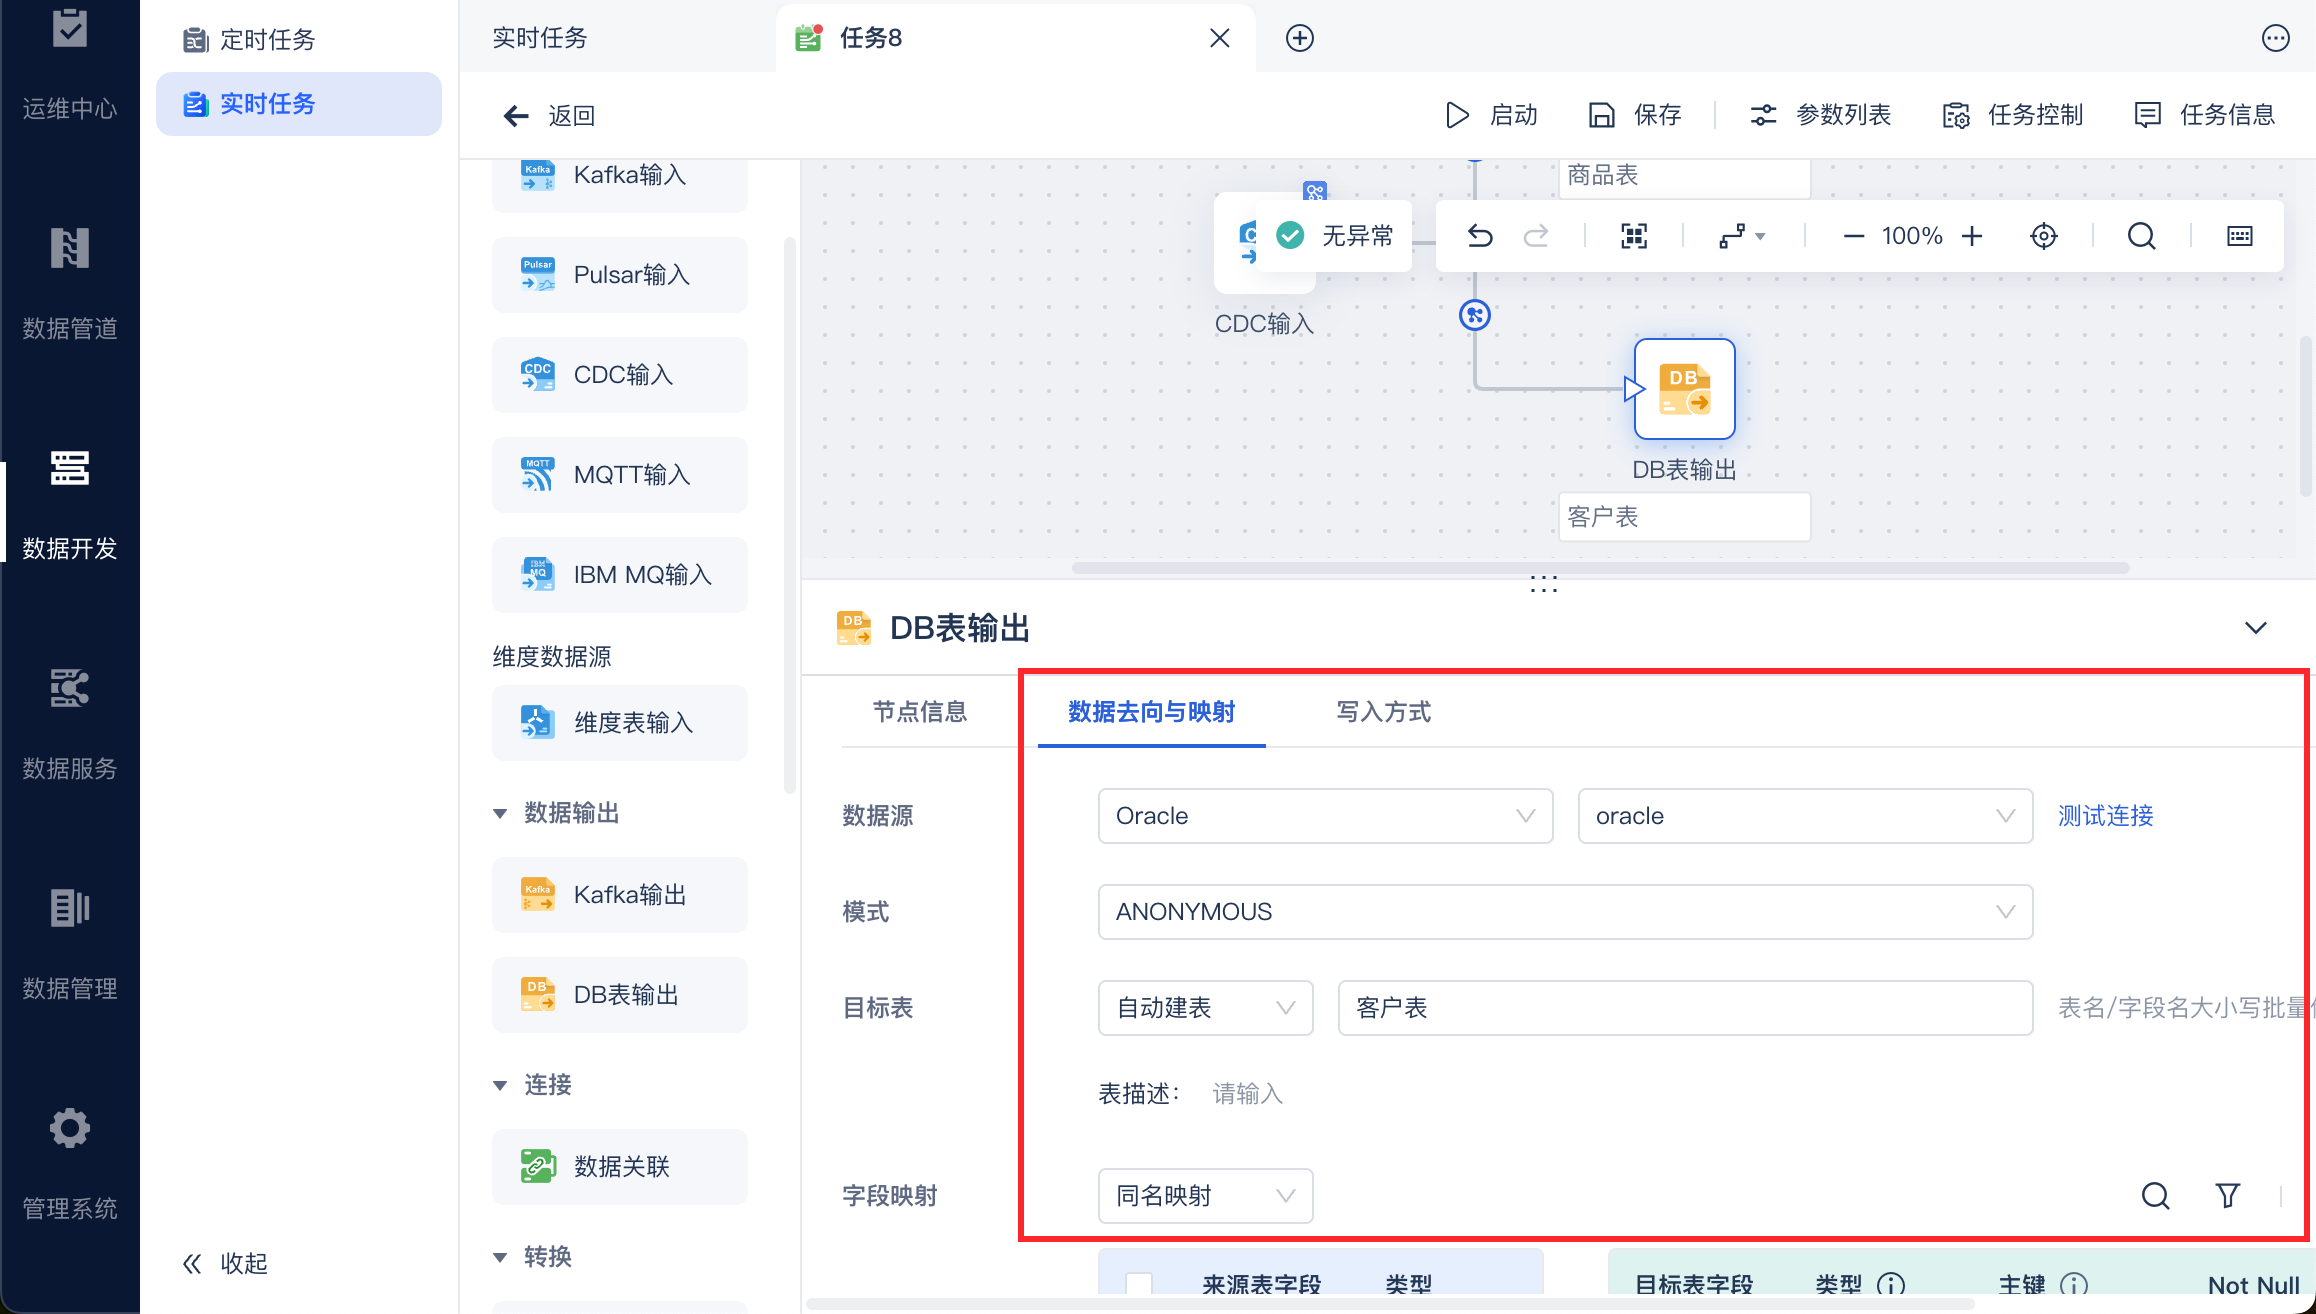Switch to the 节点信息 tab
Screen dimensions: 2316x1314
920,712
